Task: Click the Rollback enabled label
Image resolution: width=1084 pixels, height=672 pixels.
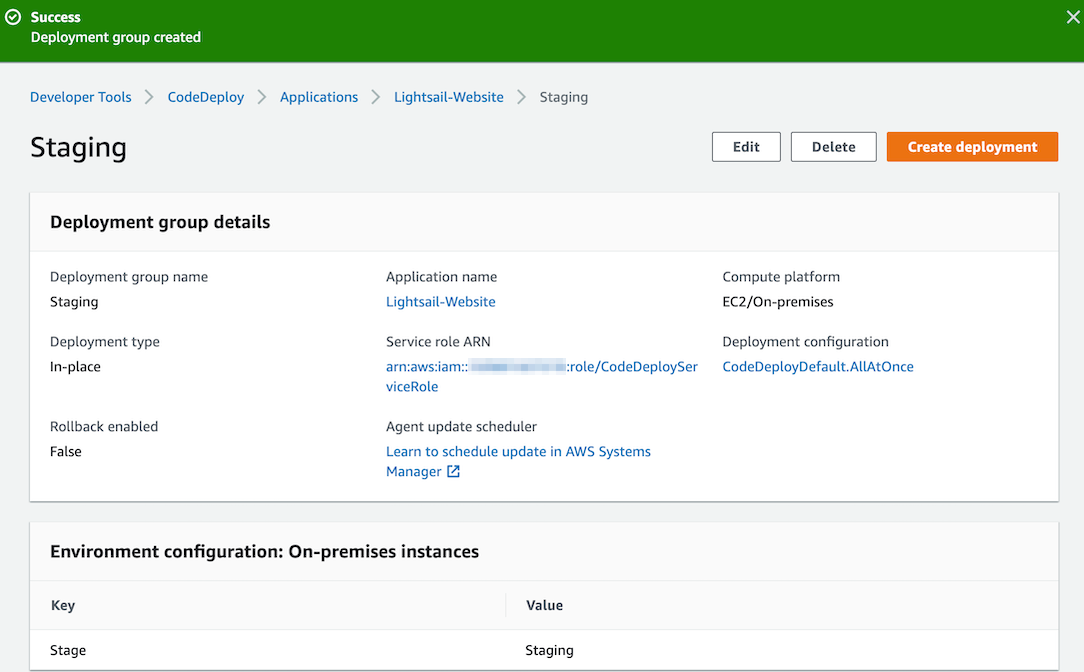Action: point(104,427)
